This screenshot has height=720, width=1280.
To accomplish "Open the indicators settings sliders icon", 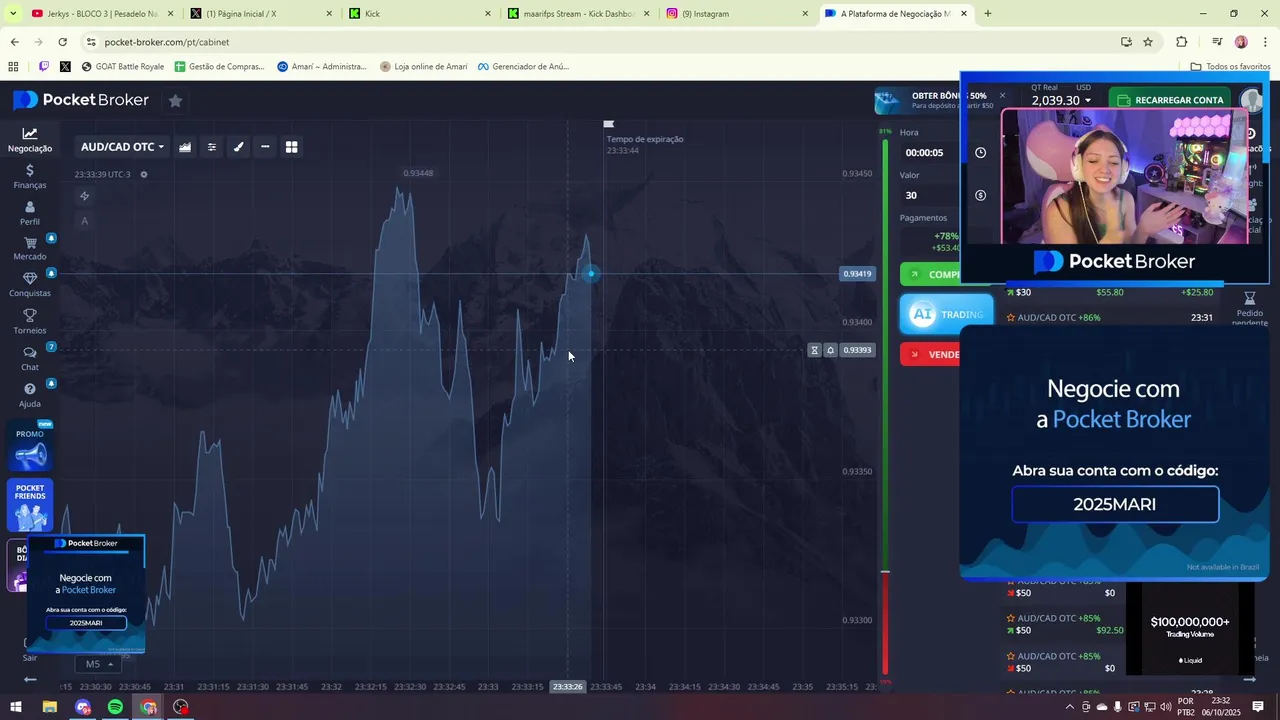I will click(212, 147).
